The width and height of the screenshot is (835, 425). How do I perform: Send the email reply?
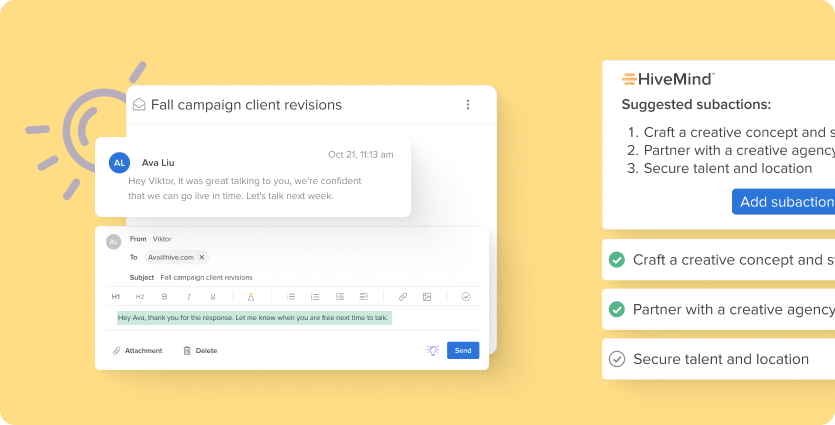463,350
